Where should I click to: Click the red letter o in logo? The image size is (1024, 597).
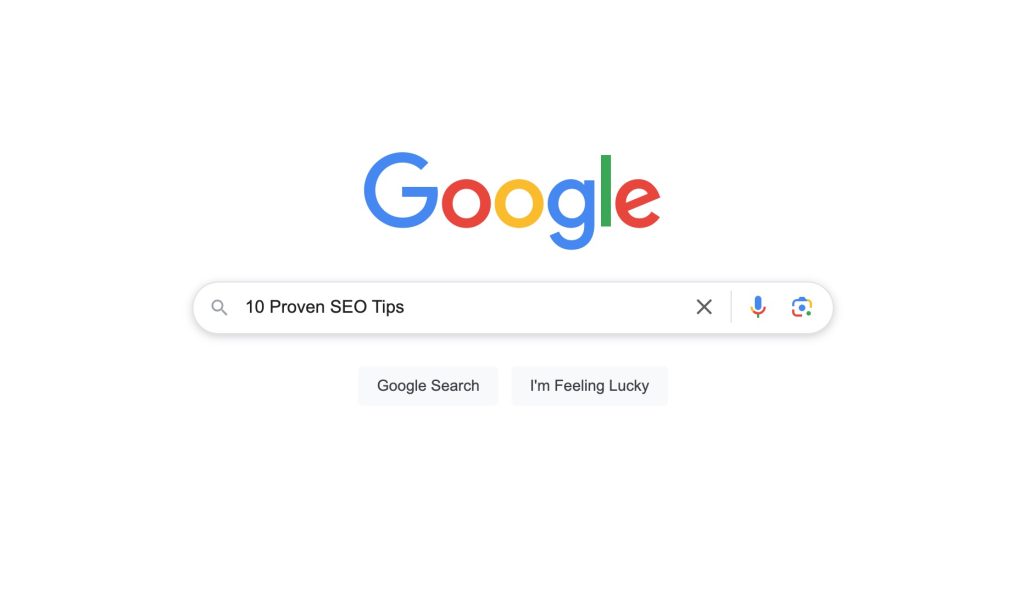[x=466, y=202]
